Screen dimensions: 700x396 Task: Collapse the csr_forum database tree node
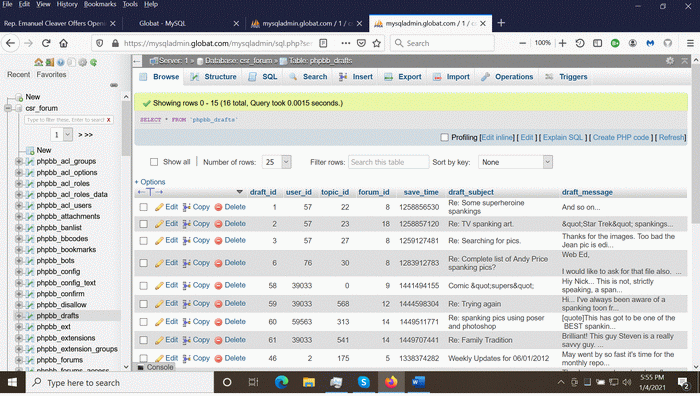coord(8,108)
